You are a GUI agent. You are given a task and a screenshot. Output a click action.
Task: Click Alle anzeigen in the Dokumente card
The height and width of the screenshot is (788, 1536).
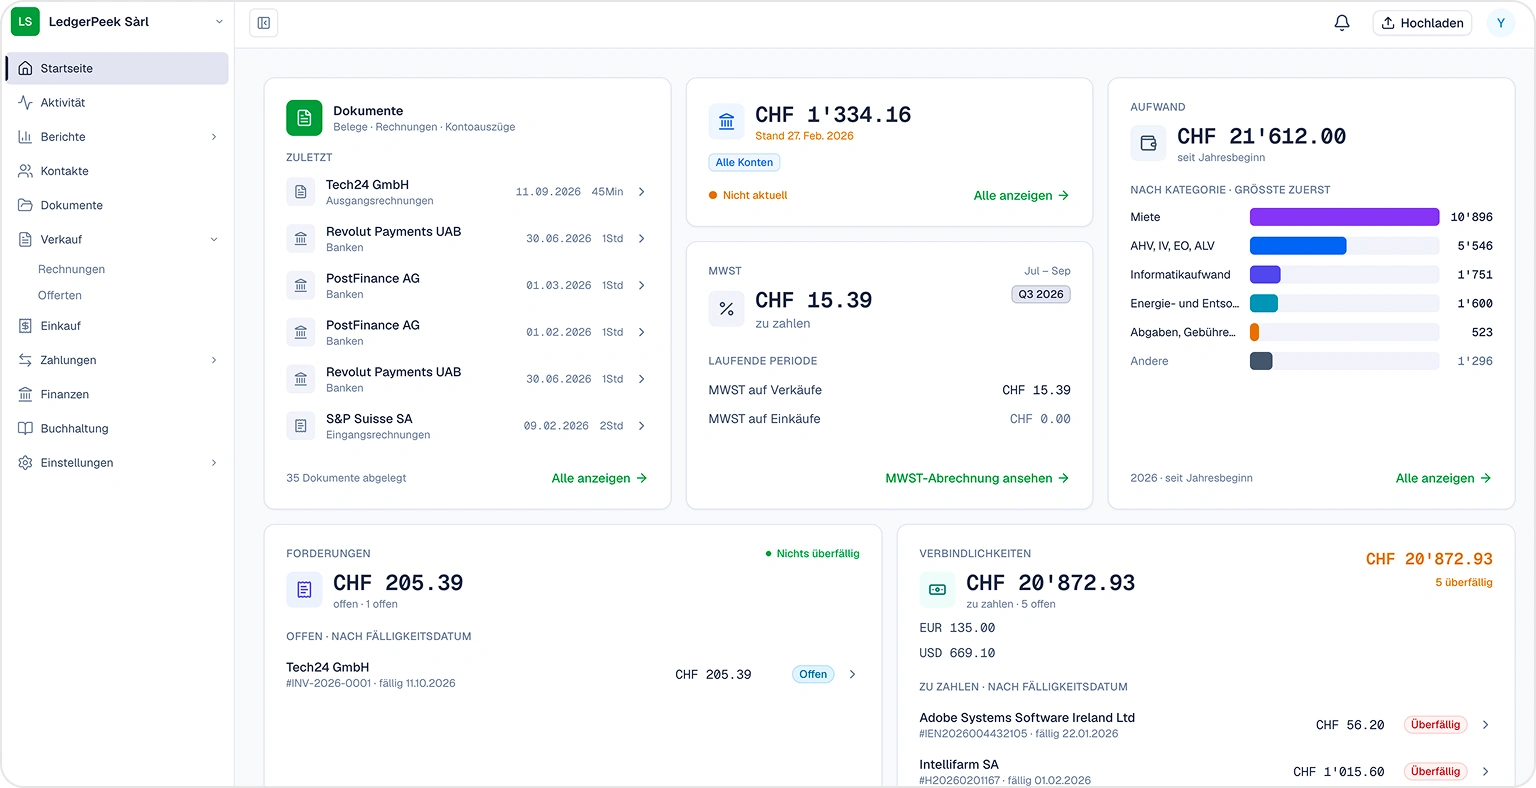599,478
